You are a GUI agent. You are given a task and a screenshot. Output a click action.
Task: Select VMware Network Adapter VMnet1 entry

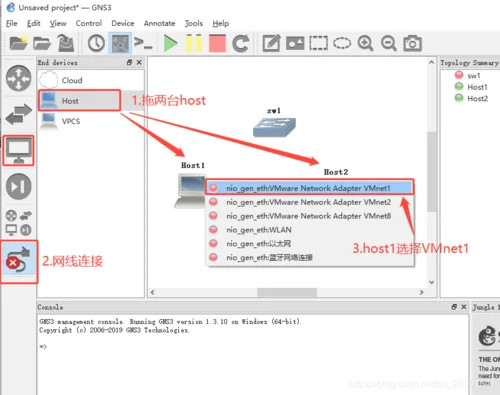[x=309, y=188]
